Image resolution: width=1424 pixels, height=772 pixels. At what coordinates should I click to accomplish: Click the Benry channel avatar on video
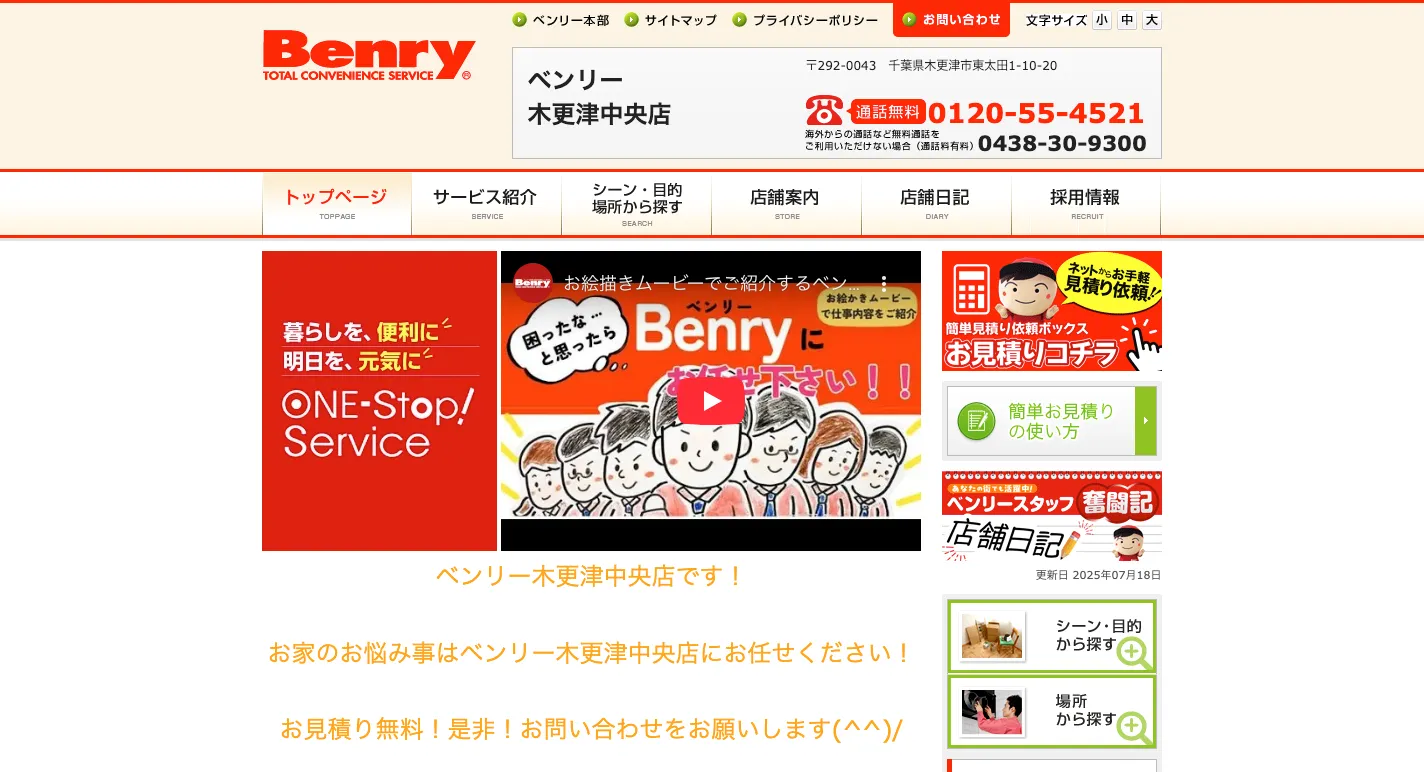(533, 283)
